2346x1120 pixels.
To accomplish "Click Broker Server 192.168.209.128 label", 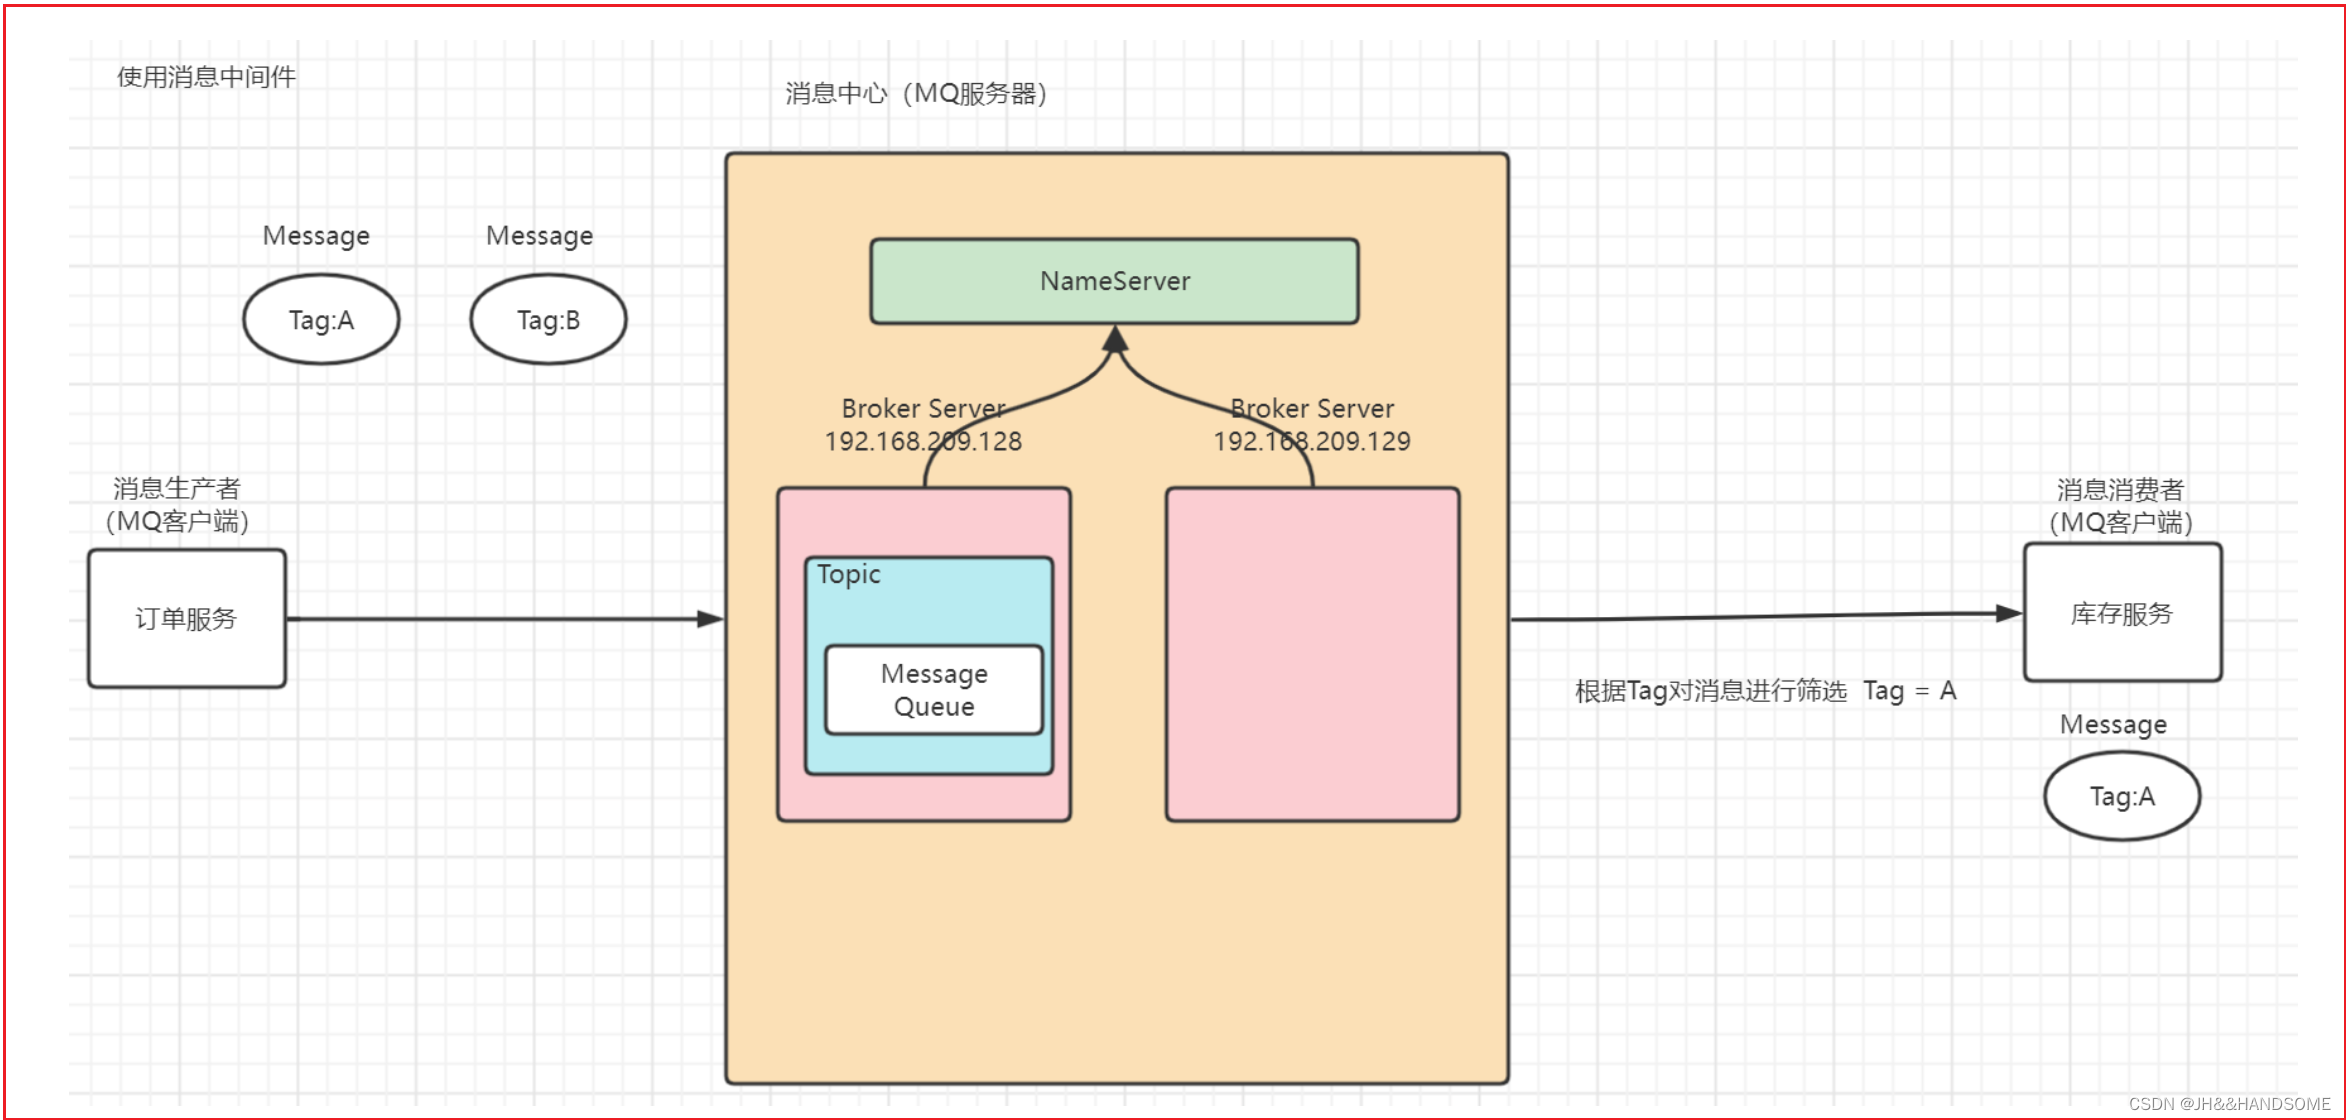I will point(923,425).
